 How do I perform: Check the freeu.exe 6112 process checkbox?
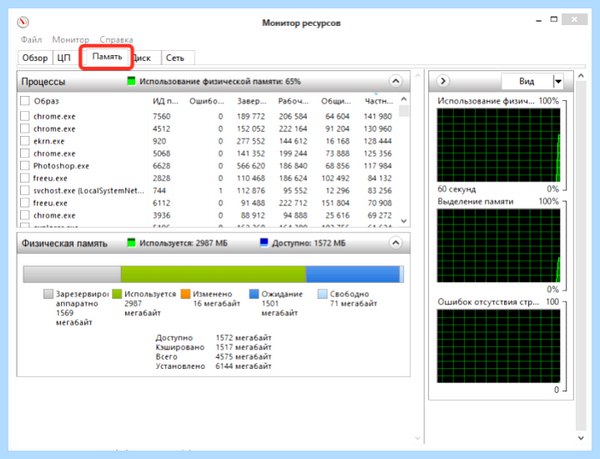[x=25, y=203]
